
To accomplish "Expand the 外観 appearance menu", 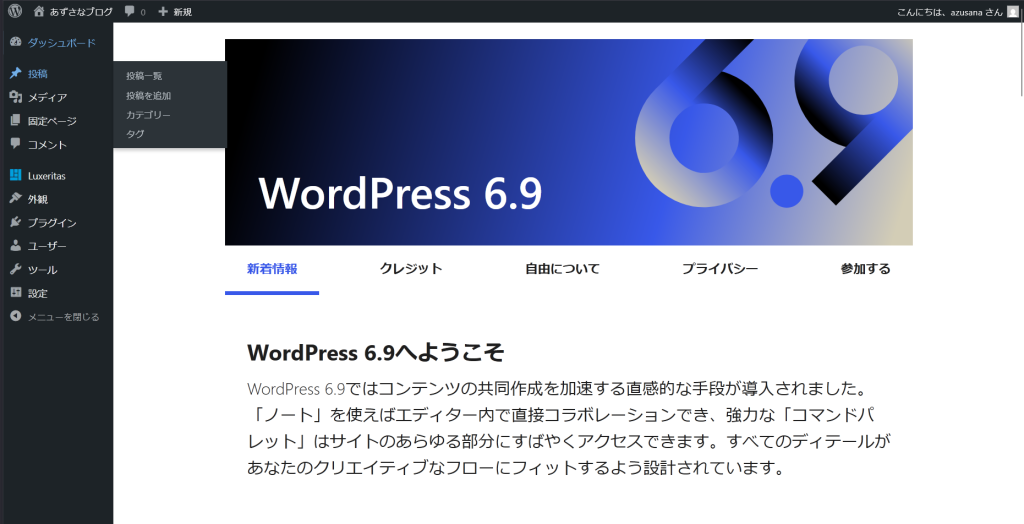I will [38, 199].
